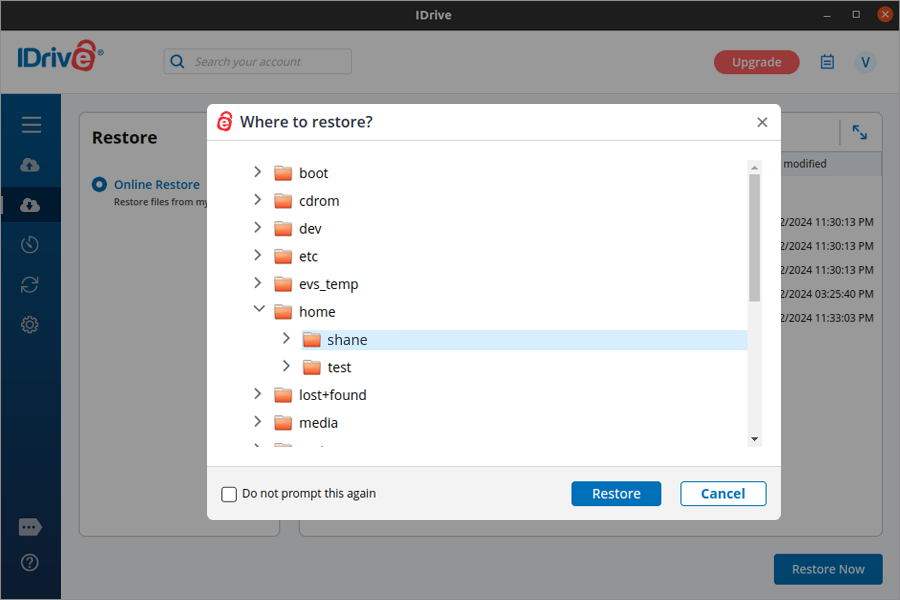Screen dimensions: 900x600
Task: Open the hamburger menu in the sidebar
Action: (31, 125)
